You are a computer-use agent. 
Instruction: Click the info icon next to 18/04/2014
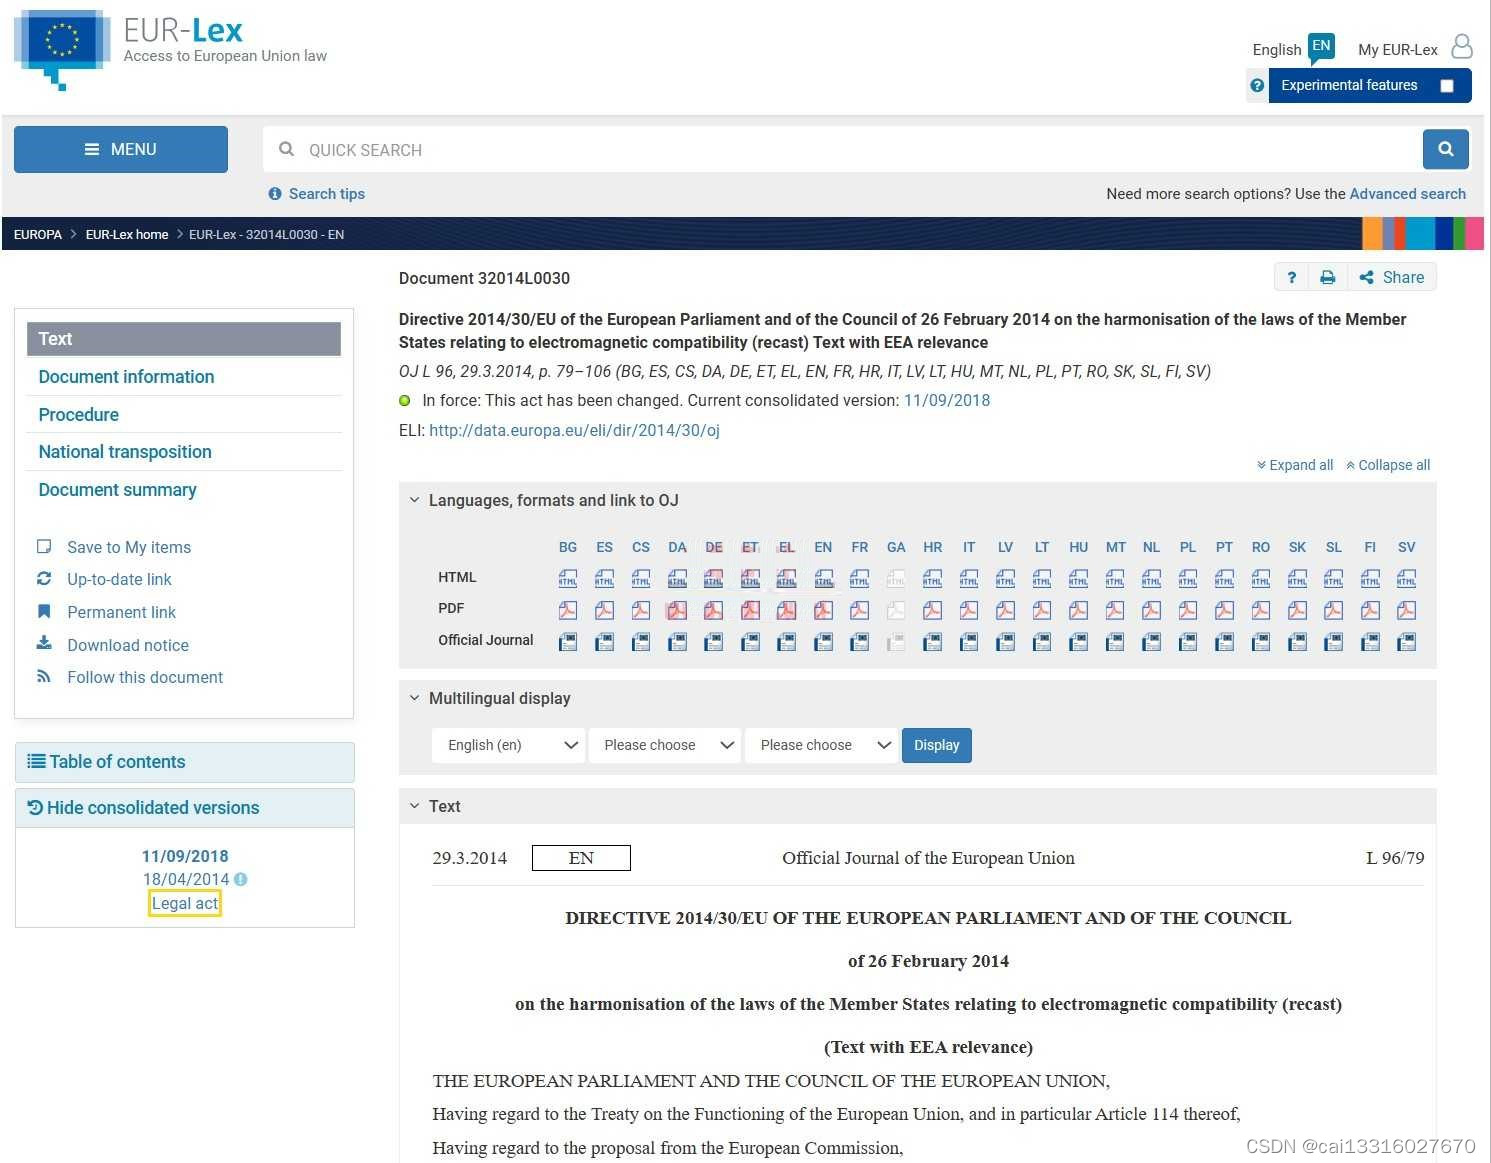(241, 880)
